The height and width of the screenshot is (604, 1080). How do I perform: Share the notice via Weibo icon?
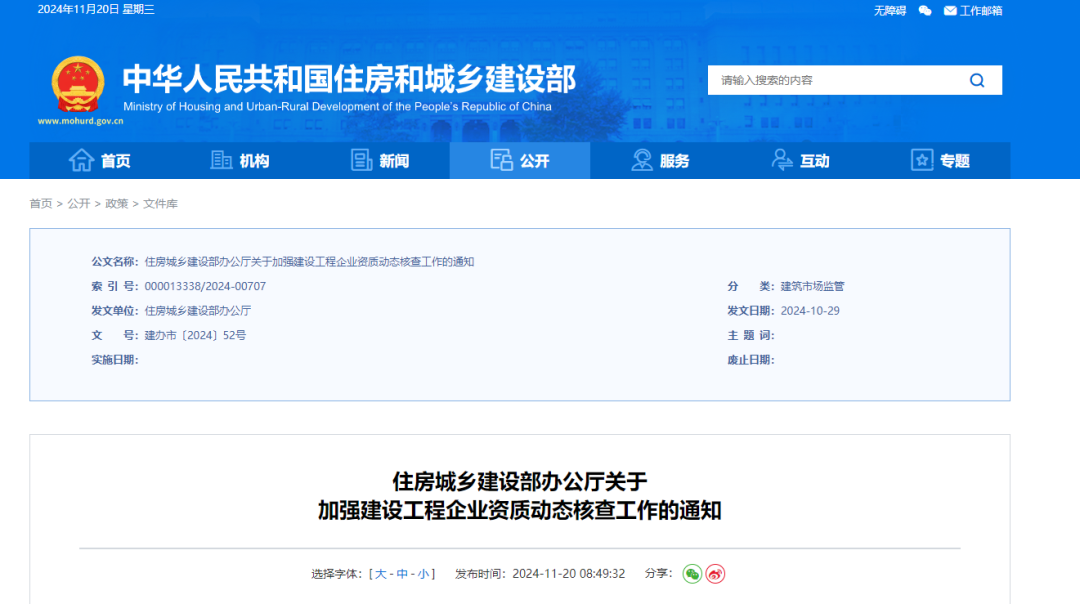(x=715, y=574)
